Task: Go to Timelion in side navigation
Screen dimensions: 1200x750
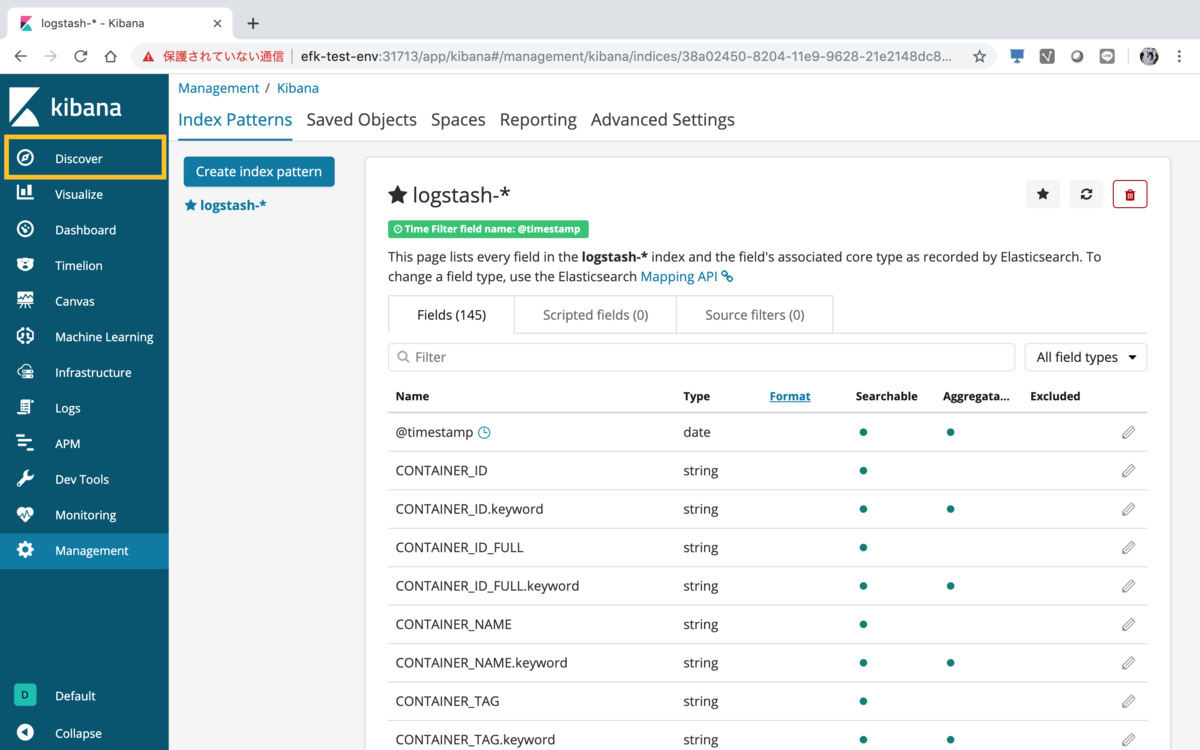Action: (x=78, y=266)
